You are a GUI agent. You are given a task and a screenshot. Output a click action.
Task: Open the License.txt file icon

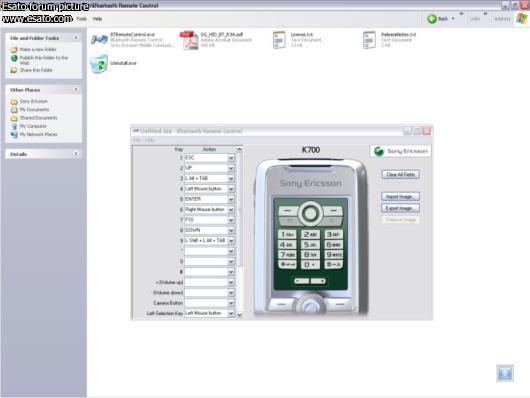tap(279, 40)
